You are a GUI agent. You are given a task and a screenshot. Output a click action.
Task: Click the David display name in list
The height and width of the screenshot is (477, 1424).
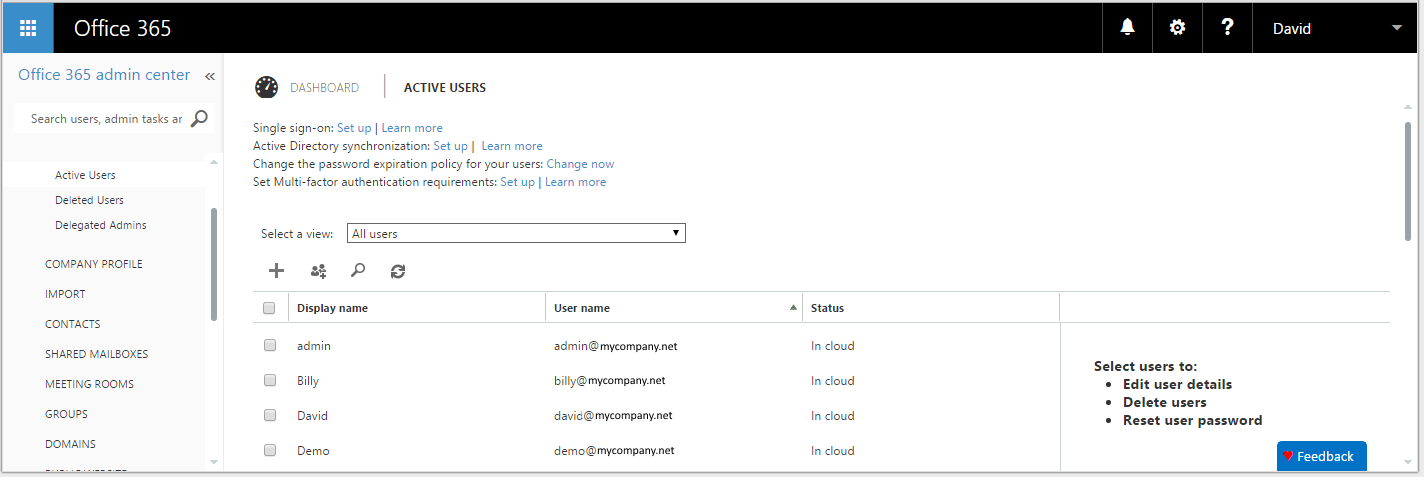pyautogui.click(x=312, y=416)
